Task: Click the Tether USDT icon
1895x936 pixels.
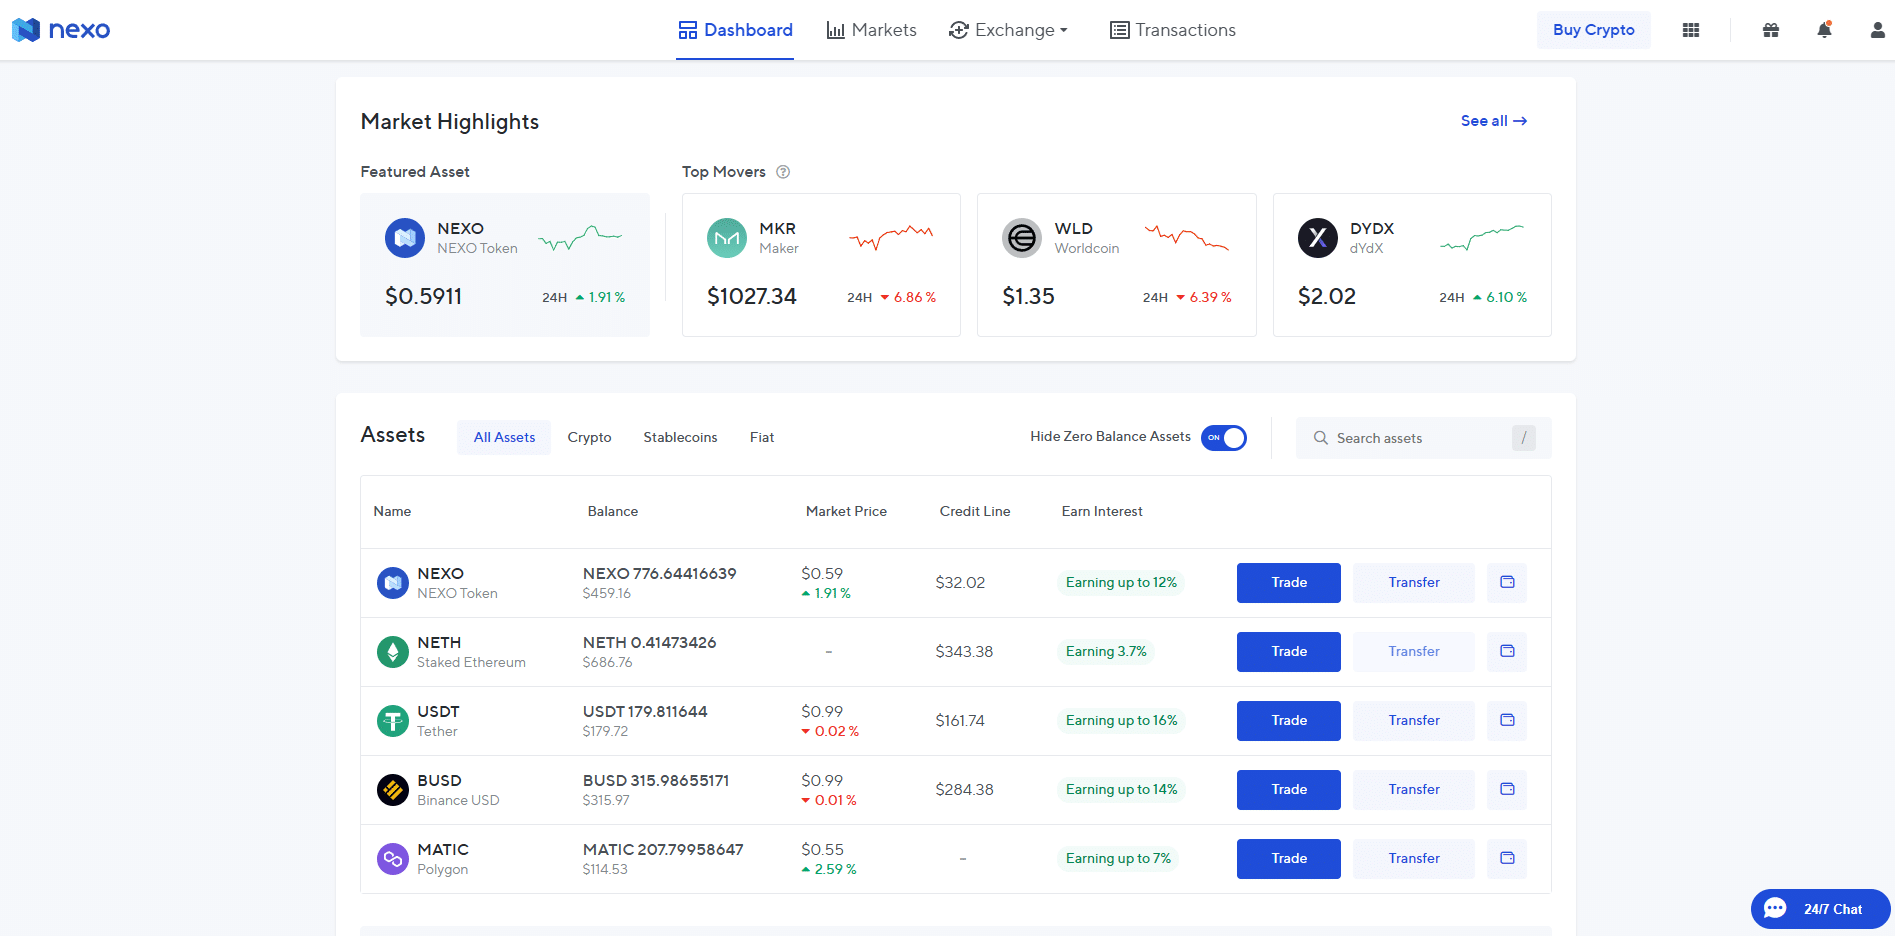Action: 393,721
